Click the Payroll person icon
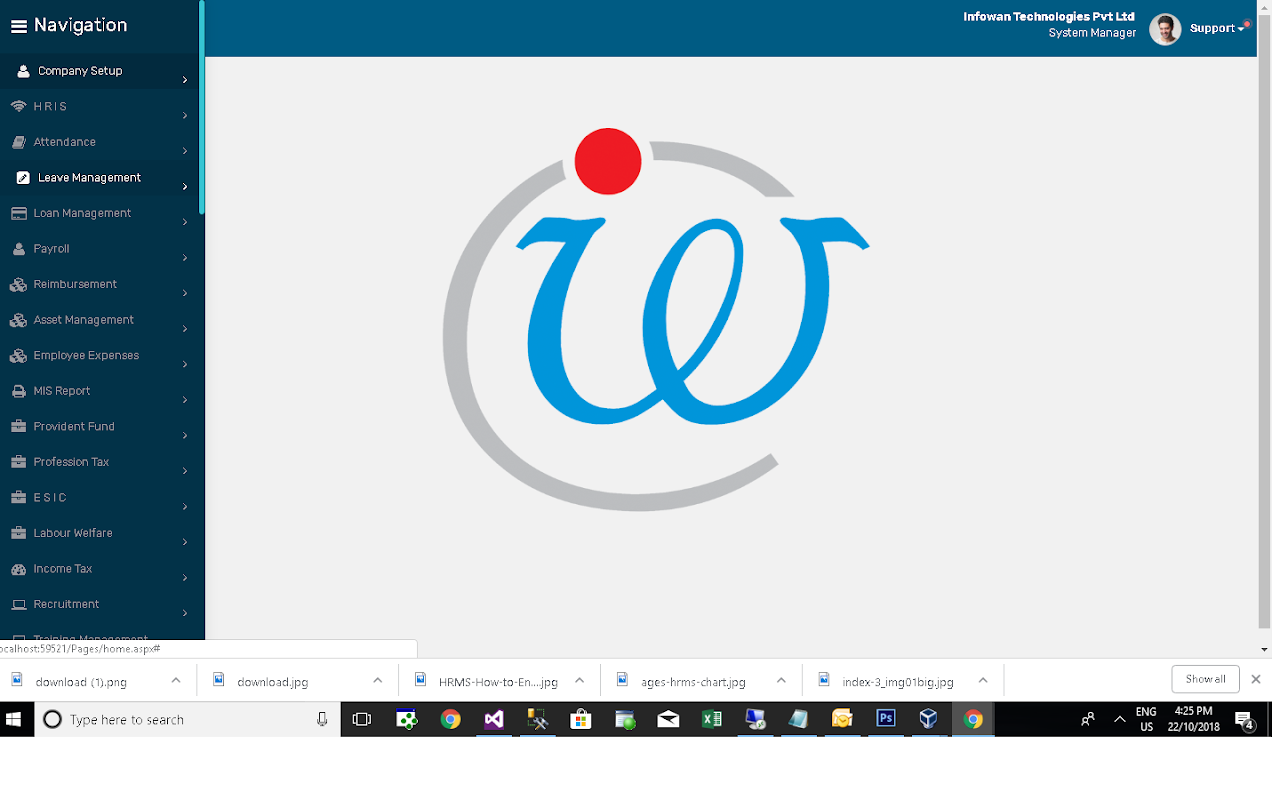This screenshot has width=1280, height=800. [x=18, y=249]
